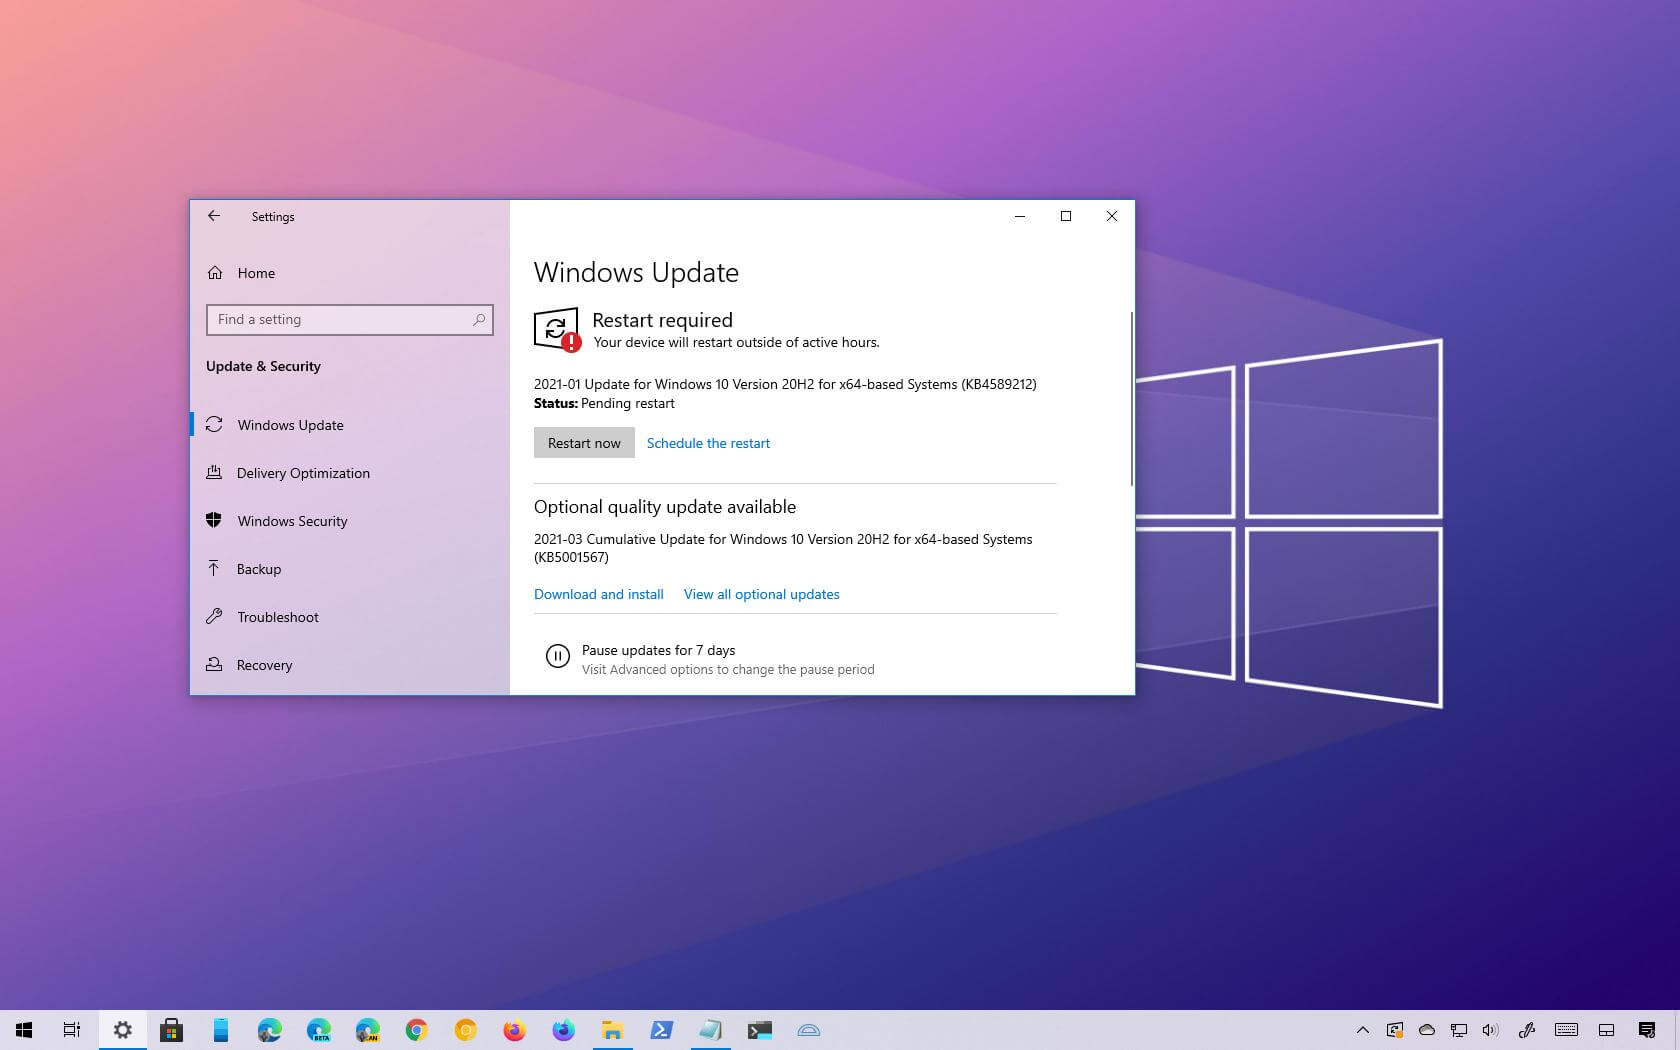Click the restart required status icon
Screen dimensions: 1680x1050
[557, 330]
